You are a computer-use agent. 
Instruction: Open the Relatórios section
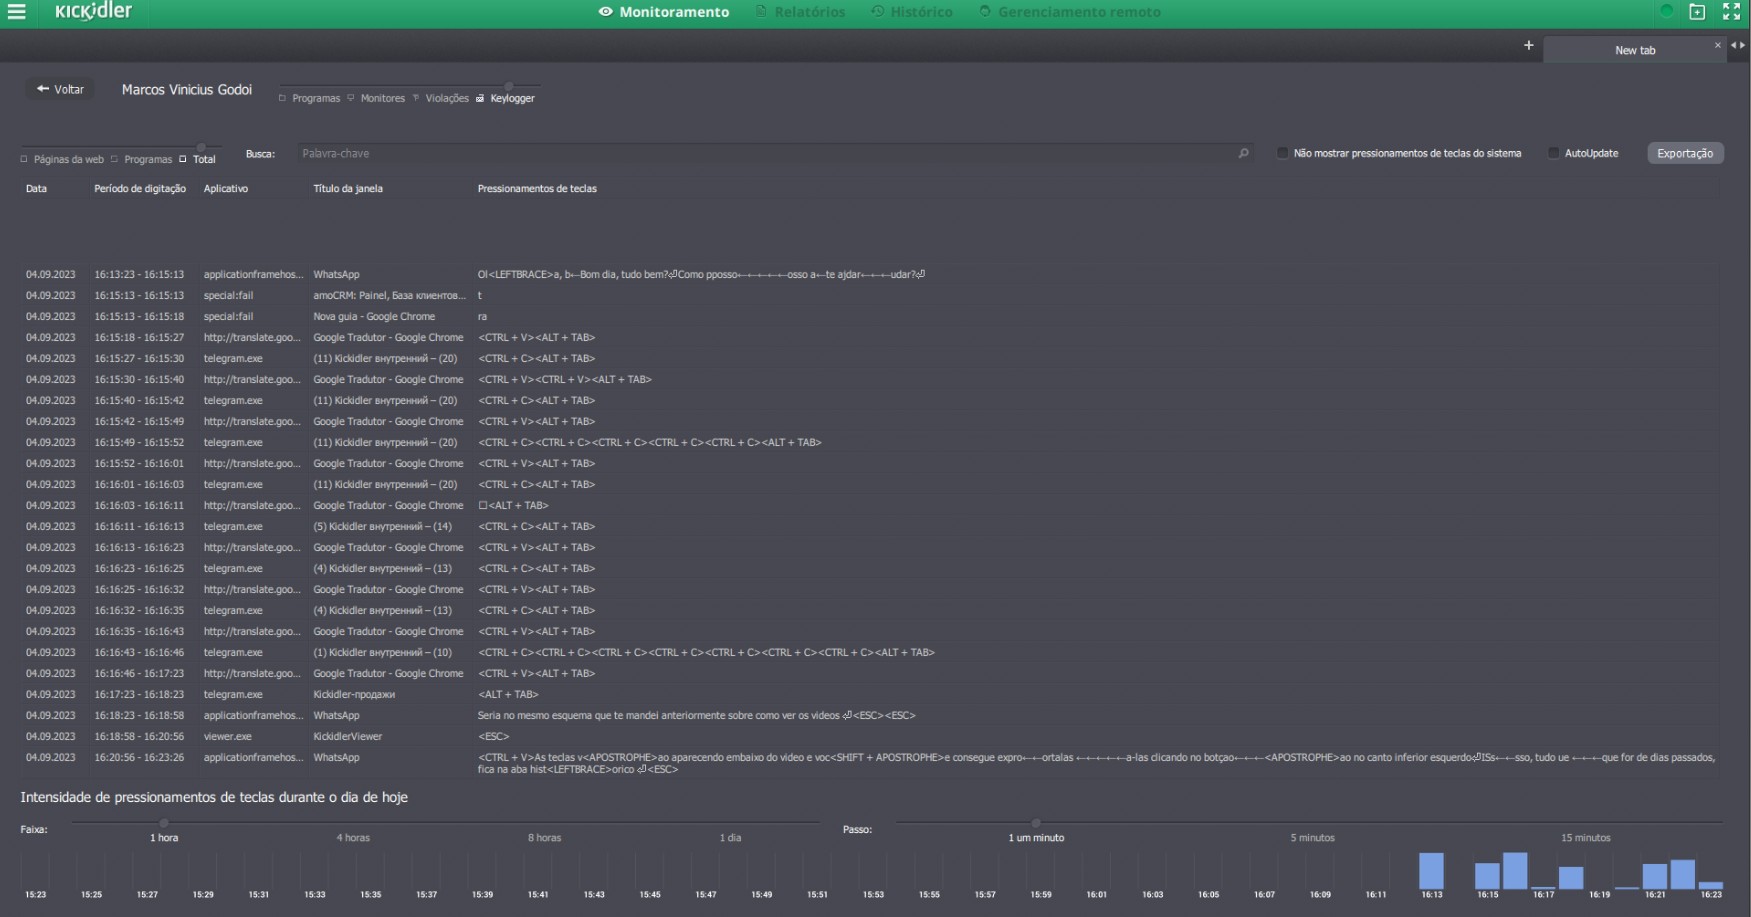coord(800,12)
